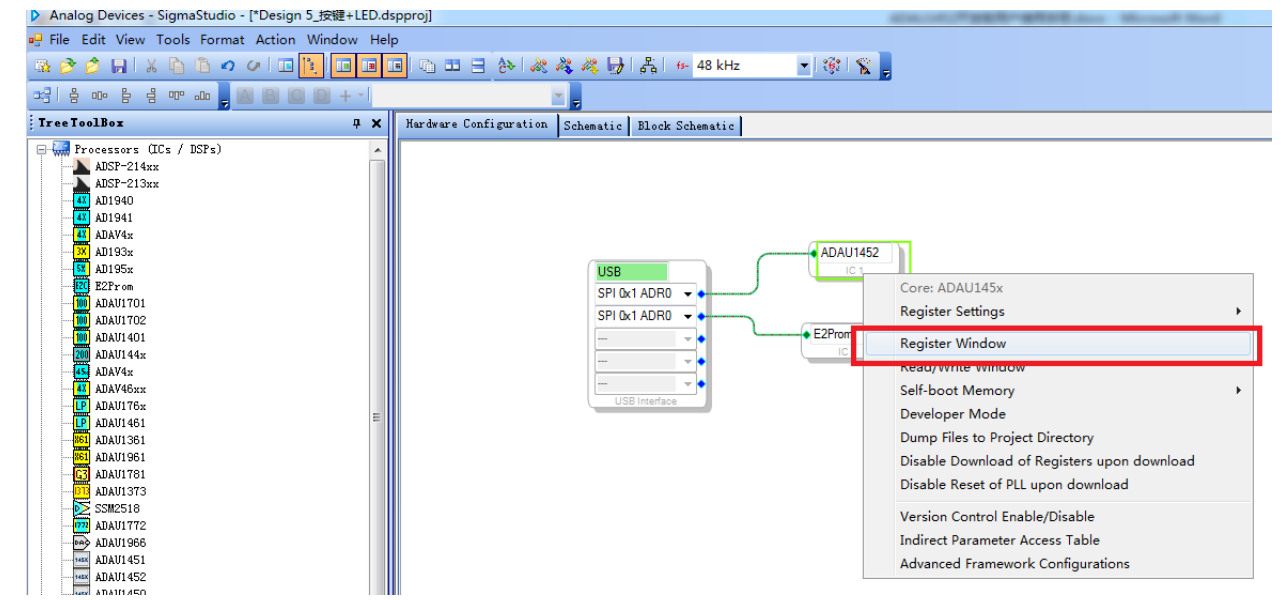
Task: Select SSM2518 in the tree
Action: coord(117,508)
